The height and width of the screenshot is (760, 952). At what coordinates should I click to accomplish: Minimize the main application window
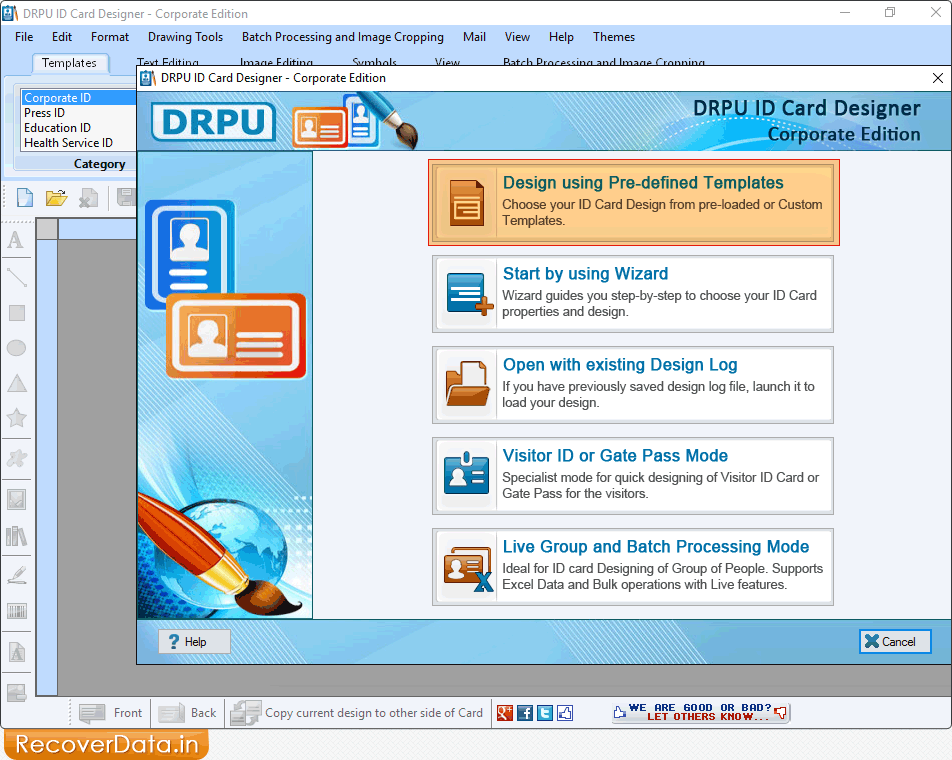click(845, 13)
